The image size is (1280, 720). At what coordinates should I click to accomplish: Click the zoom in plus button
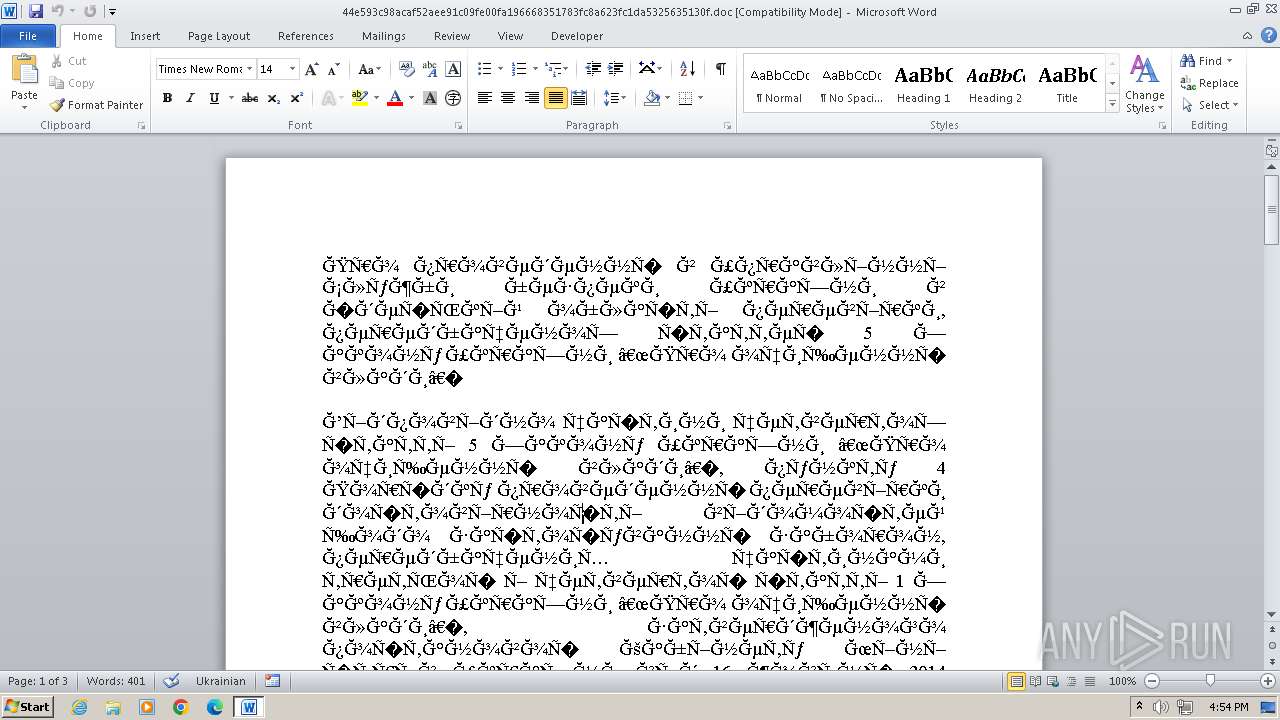click(1269, 681)
